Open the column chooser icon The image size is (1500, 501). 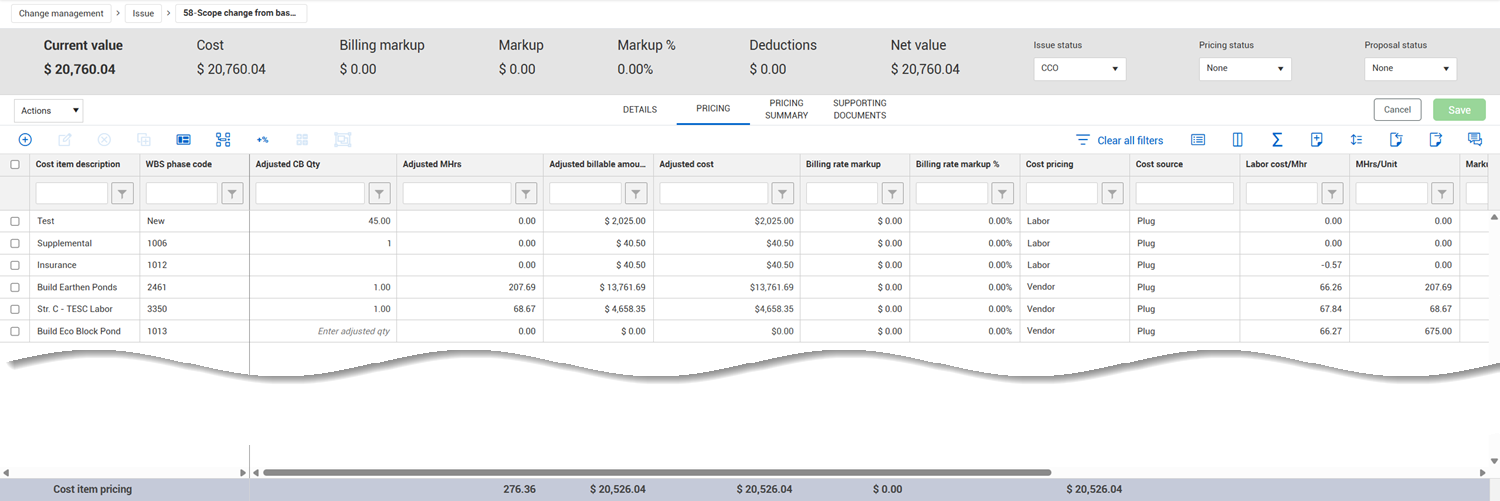(x=1237, y=140)
